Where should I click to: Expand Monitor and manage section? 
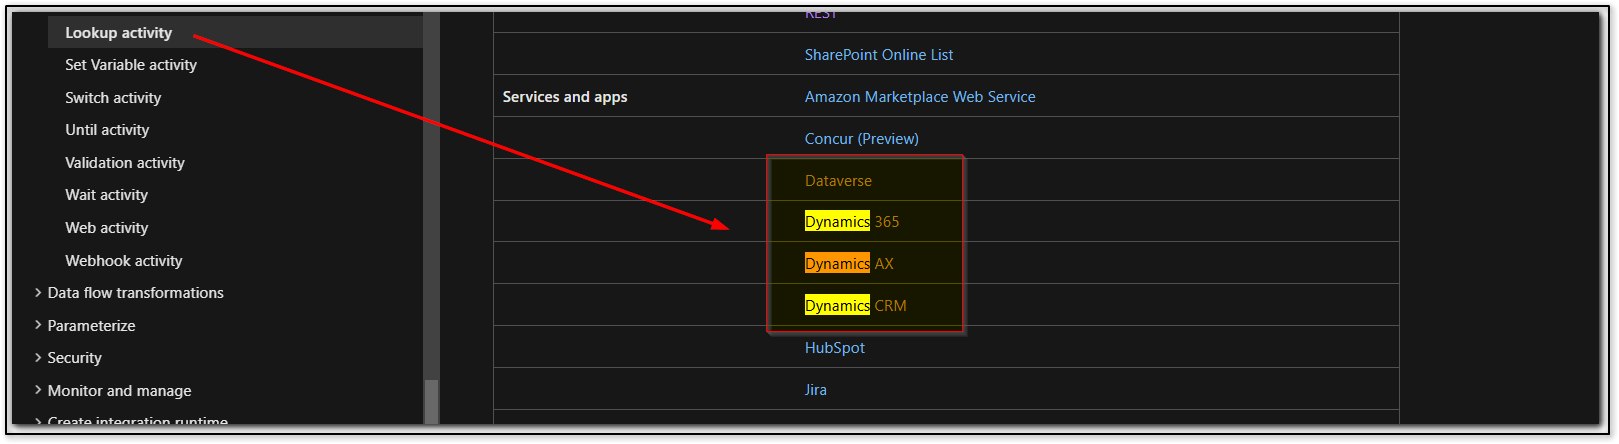coord(119,391)
